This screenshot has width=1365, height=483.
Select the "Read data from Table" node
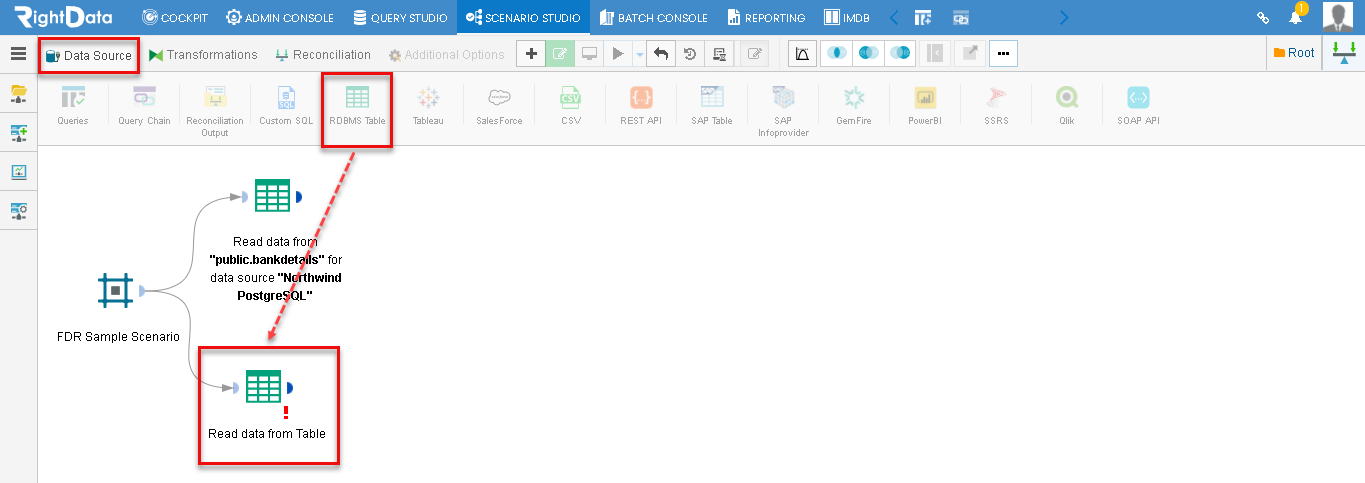point(265,388)
